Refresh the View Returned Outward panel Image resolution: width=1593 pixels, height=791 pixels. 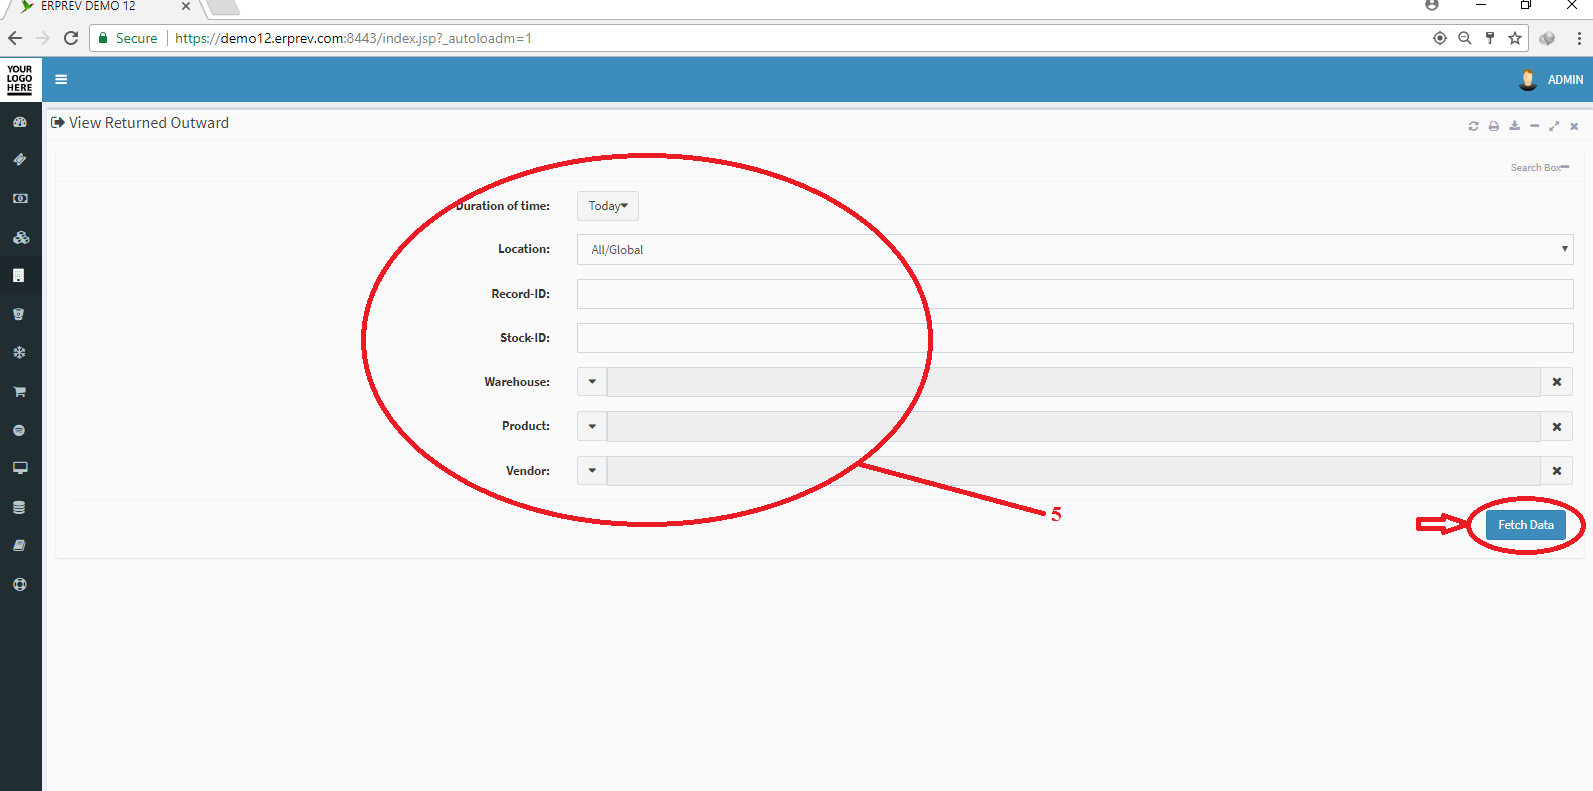click(1473, 126)
